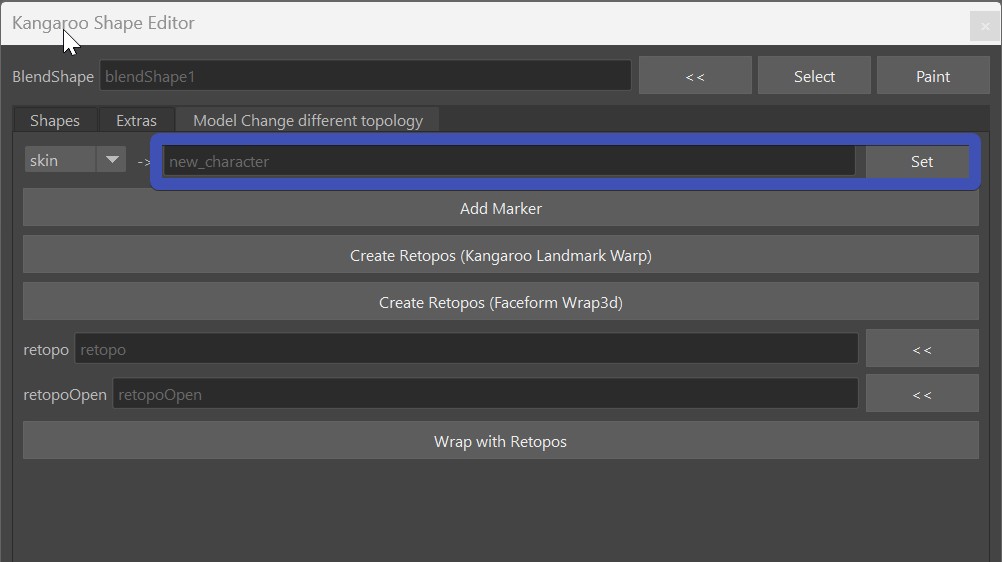The width and height of the screenshot is (1002, 562).
Task: Click into the retopoOpen input field
Action: point(485,394)
